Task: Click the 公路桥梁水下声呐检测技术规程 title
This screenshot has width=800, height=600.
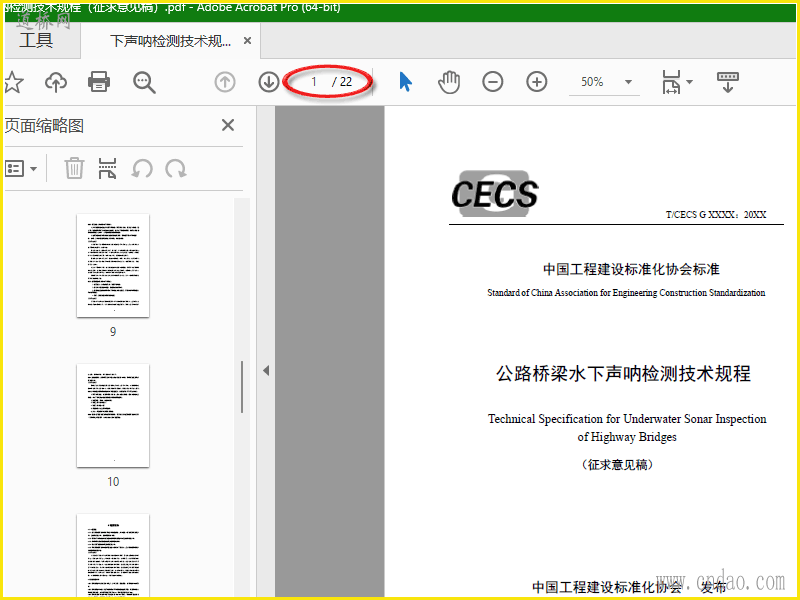Action: 623,373
